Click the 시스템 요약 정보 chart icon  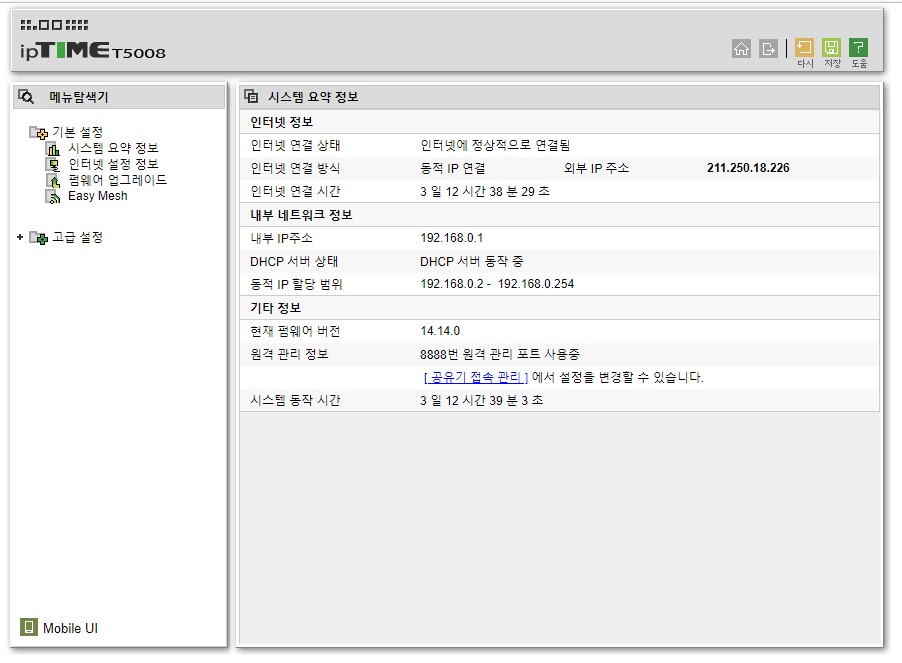pyautogui.click(x=53, y=148)
